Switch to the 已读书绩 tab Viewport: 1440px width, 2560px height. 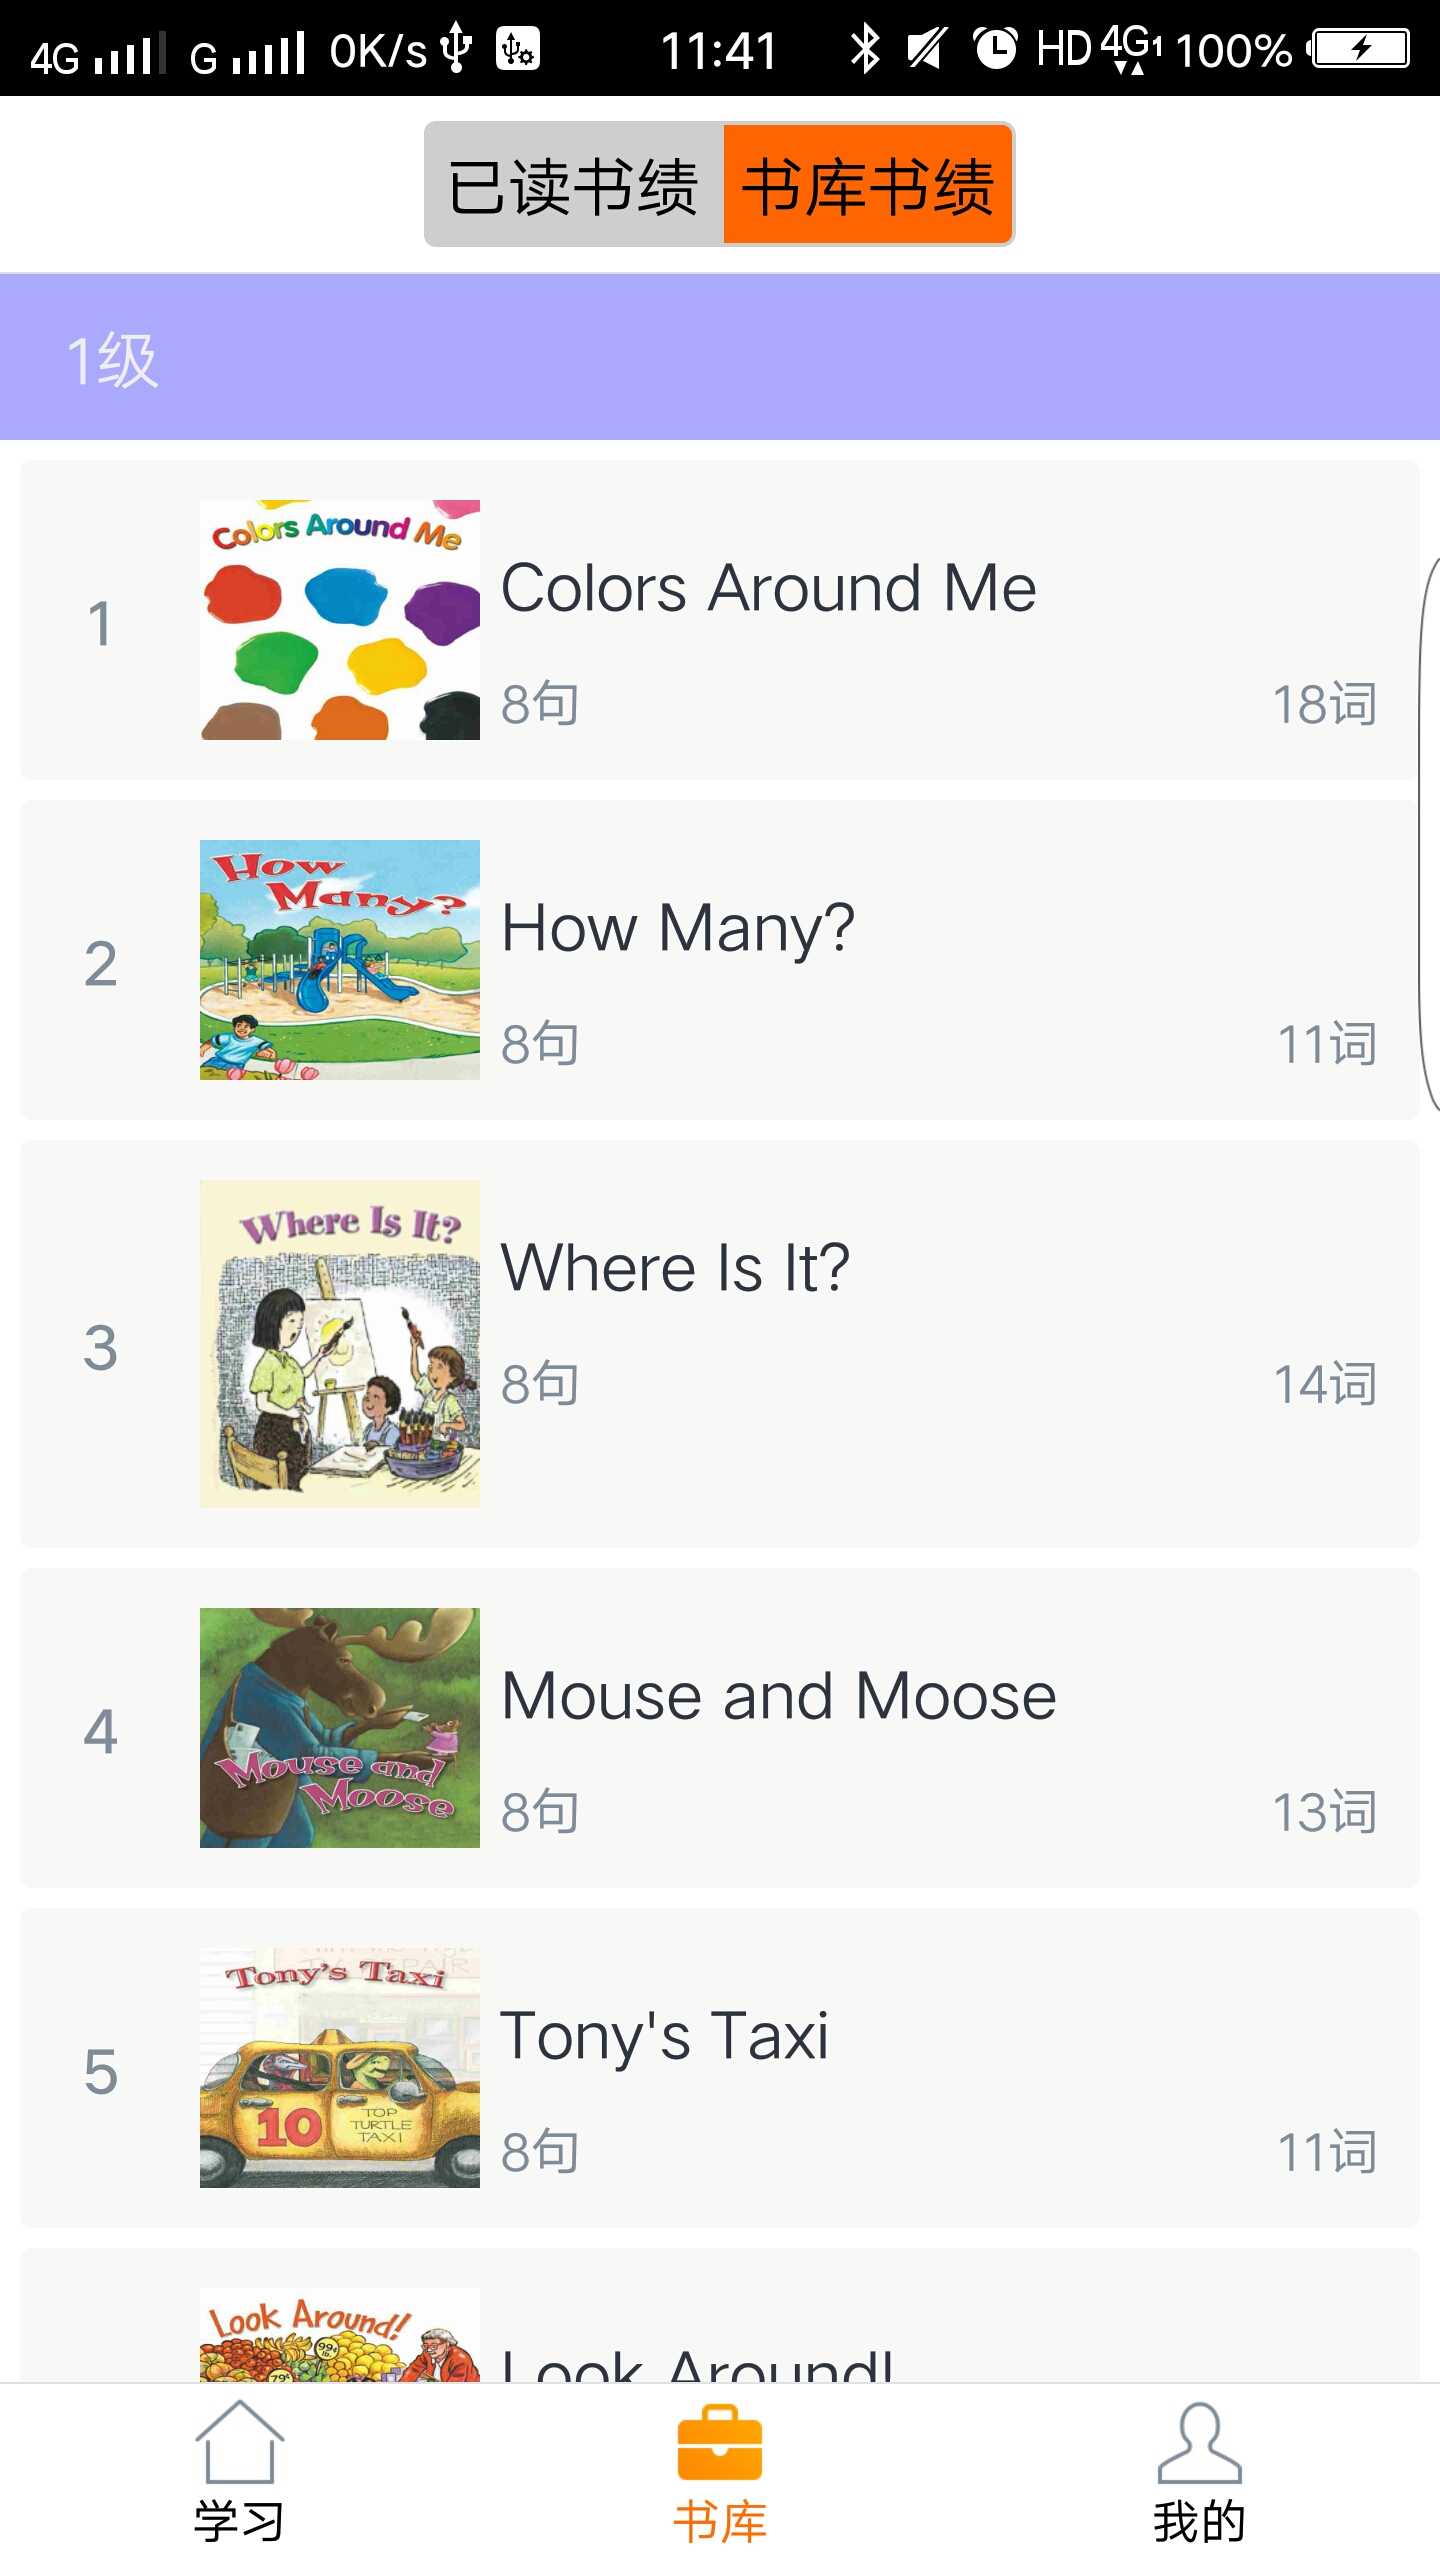(574, 185)
